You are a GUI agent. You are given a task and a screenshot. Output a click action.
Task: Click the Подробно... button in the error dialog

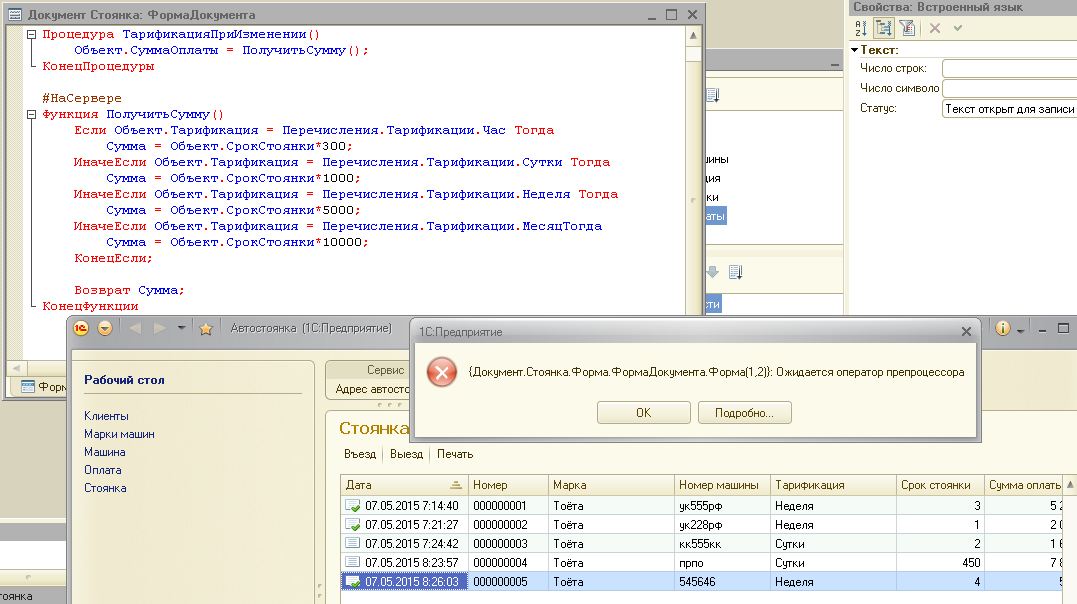pyautogui.click(x=745, y=413)
